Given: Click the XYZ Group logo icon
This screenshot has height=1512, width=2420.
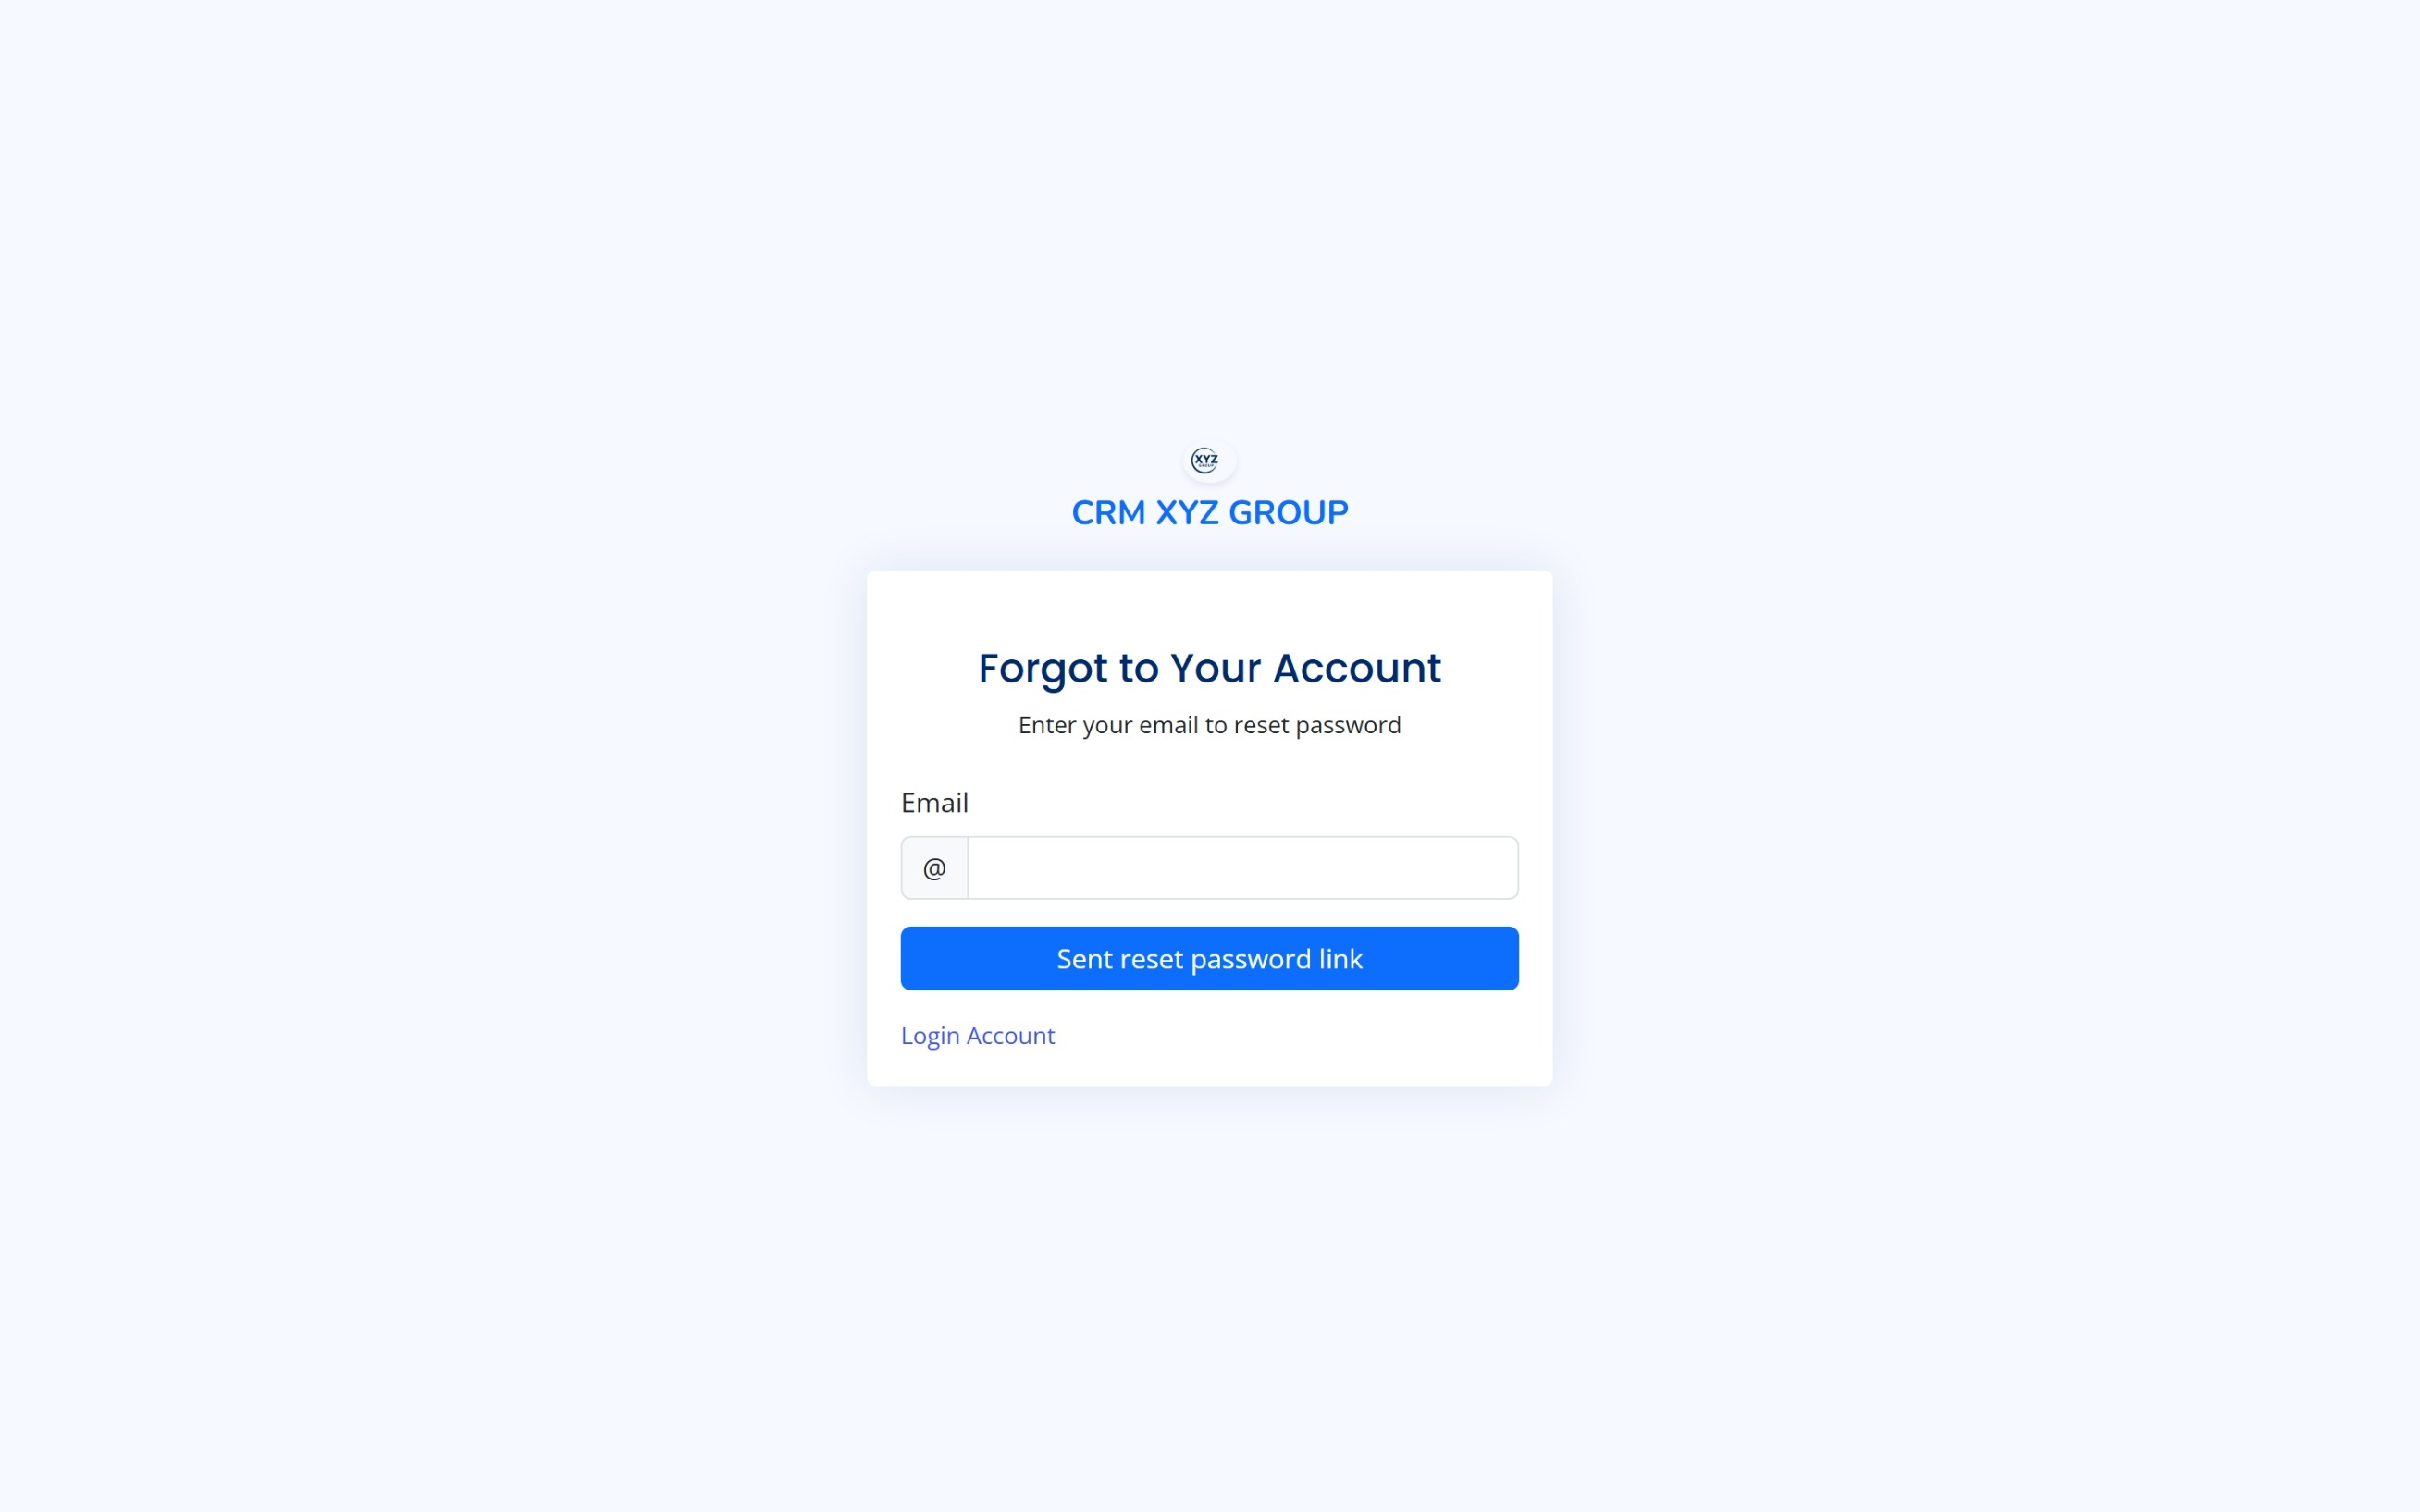Looking at the screenshot, I should coord(1205,460).
